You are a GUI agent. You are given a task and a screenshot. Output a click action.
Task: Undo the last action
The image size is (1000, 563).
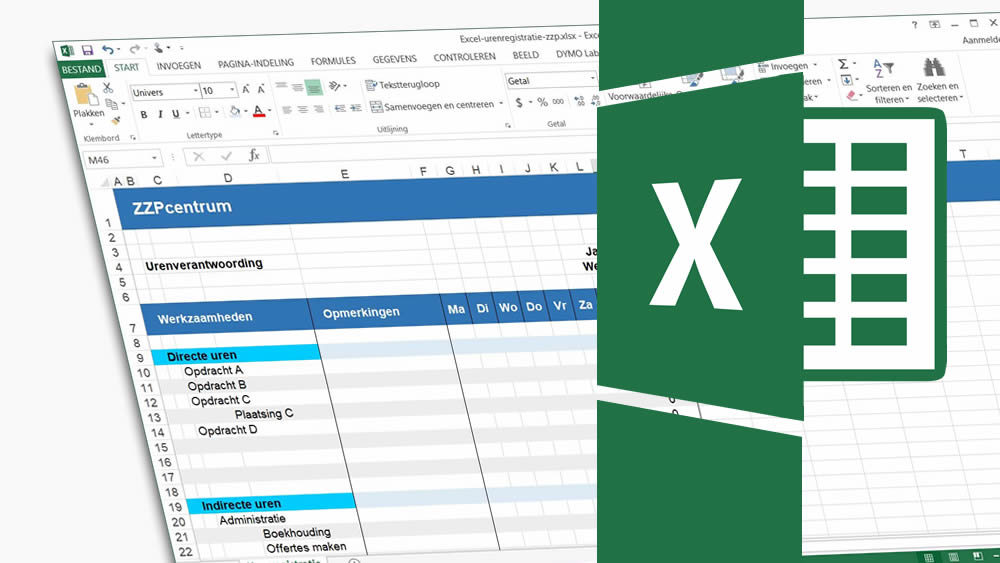tap(108, 50)
